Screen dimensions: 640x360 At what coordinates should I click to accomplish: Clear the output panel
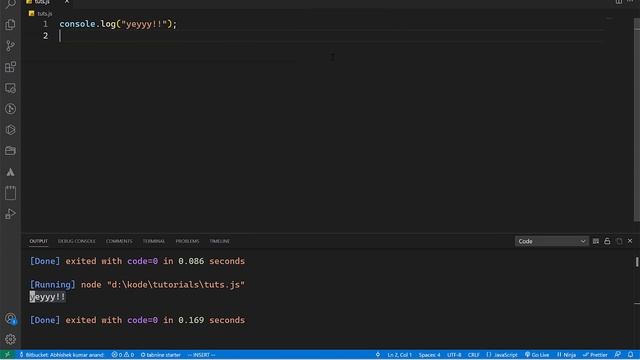(x=596, y=241)
